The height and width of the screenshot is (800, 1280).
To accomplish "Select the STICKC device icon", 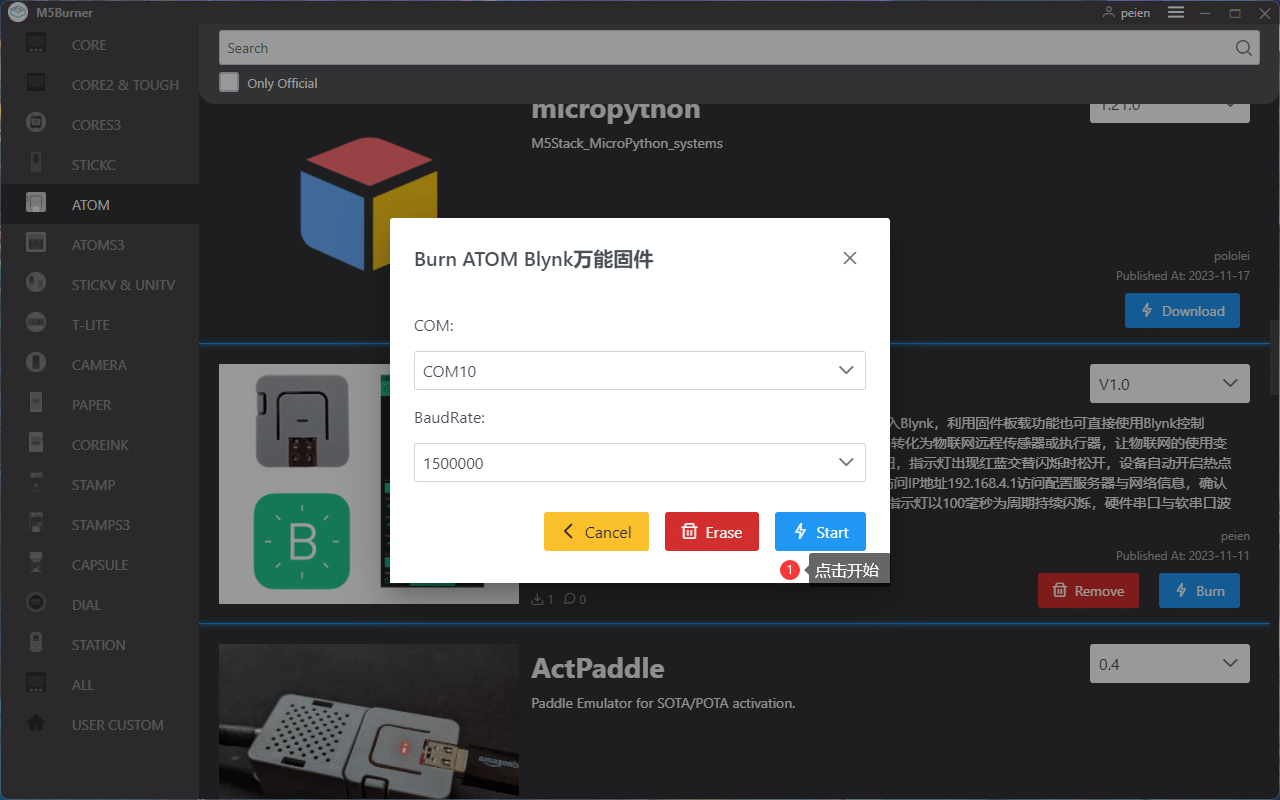I will 36,164.
